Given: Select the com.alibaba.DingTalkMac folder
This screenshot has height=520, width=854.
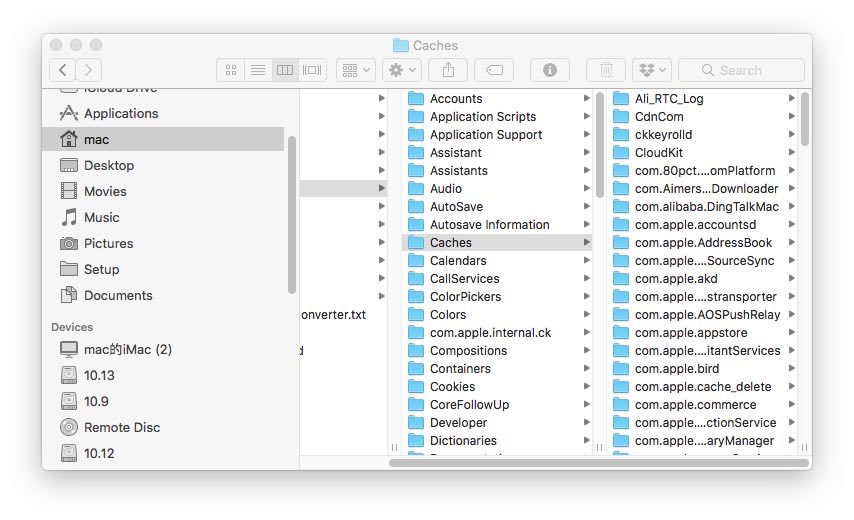Looking at the screenshot, I should (702, 206).
